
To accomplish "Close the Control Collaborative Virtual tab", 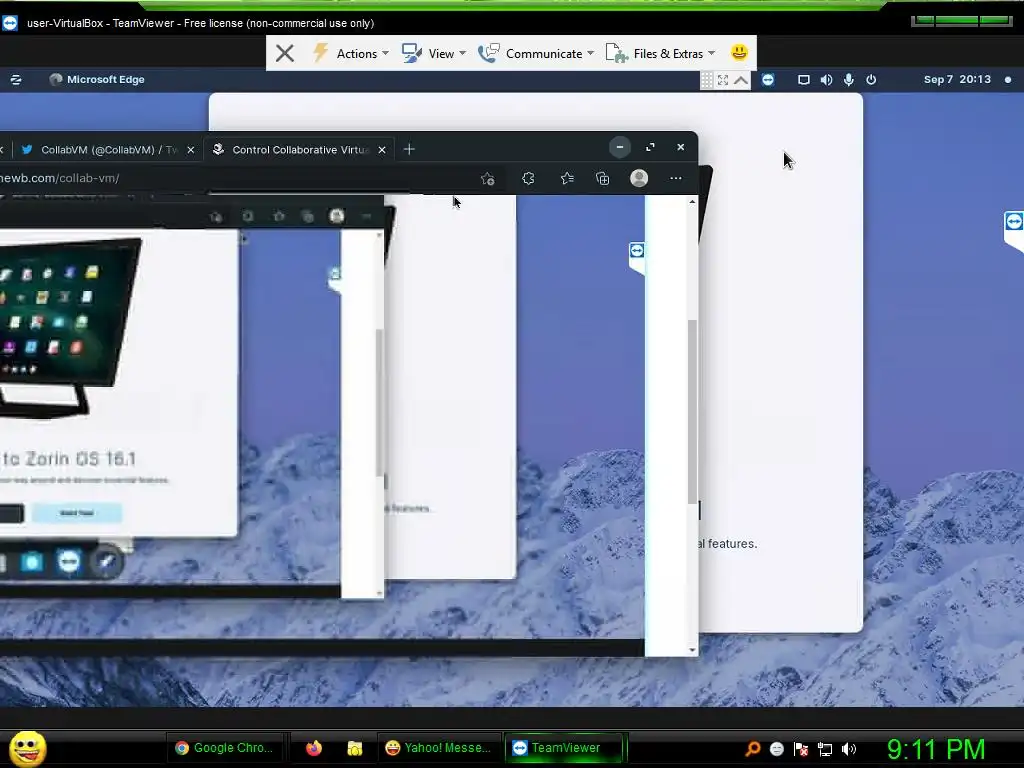I will (x=382, y=150).
